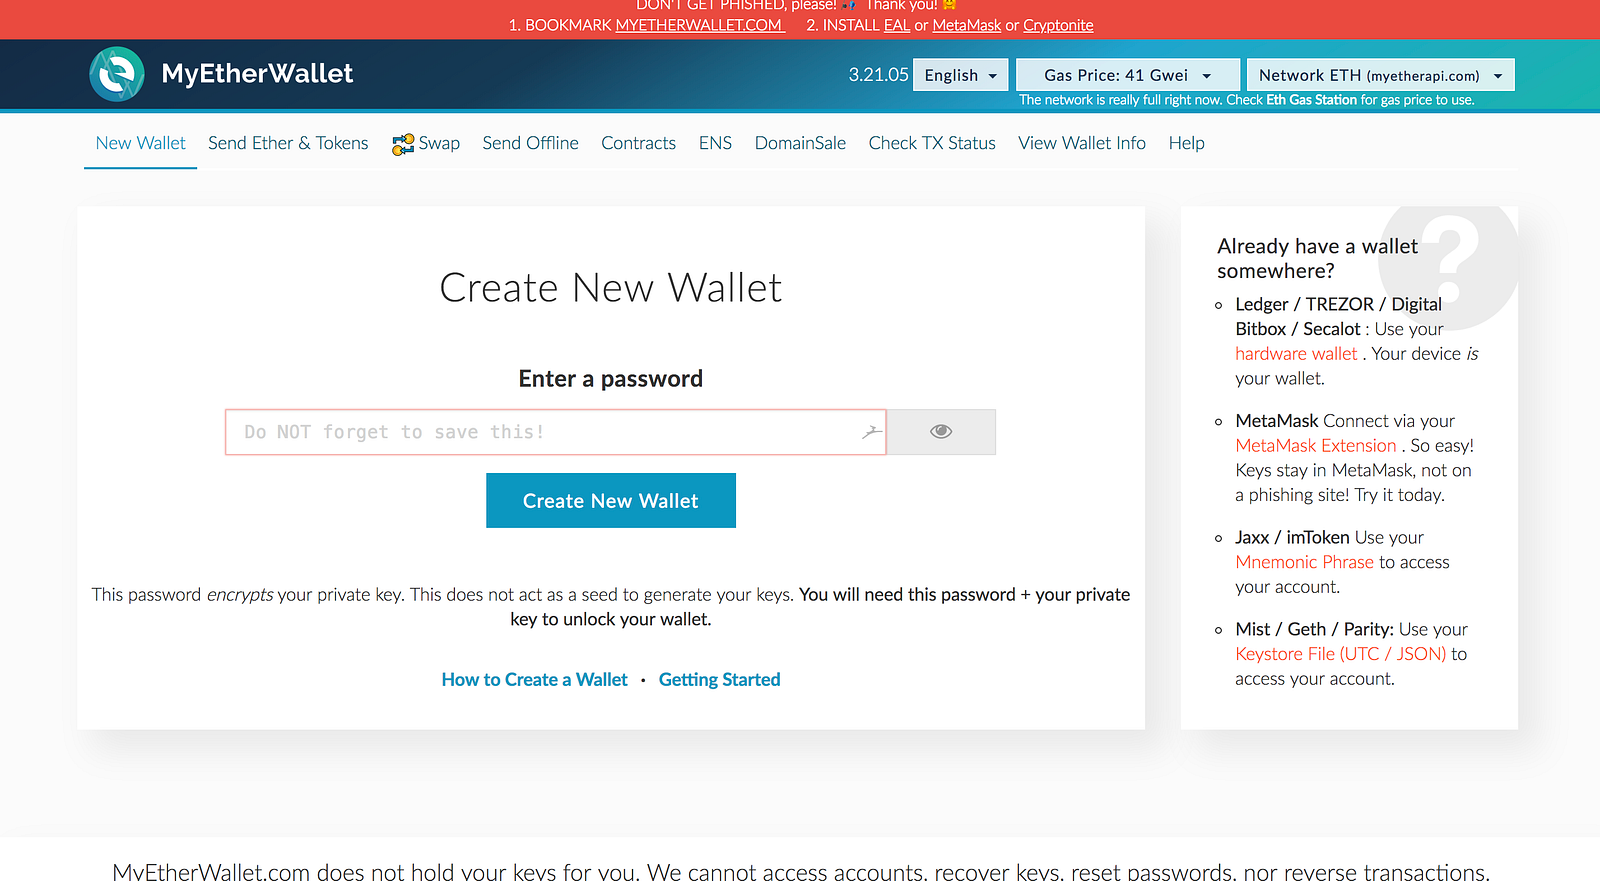Open the Cryptonite link in the banner
The image size is (1600, 881).
[x=1058, y=25]
